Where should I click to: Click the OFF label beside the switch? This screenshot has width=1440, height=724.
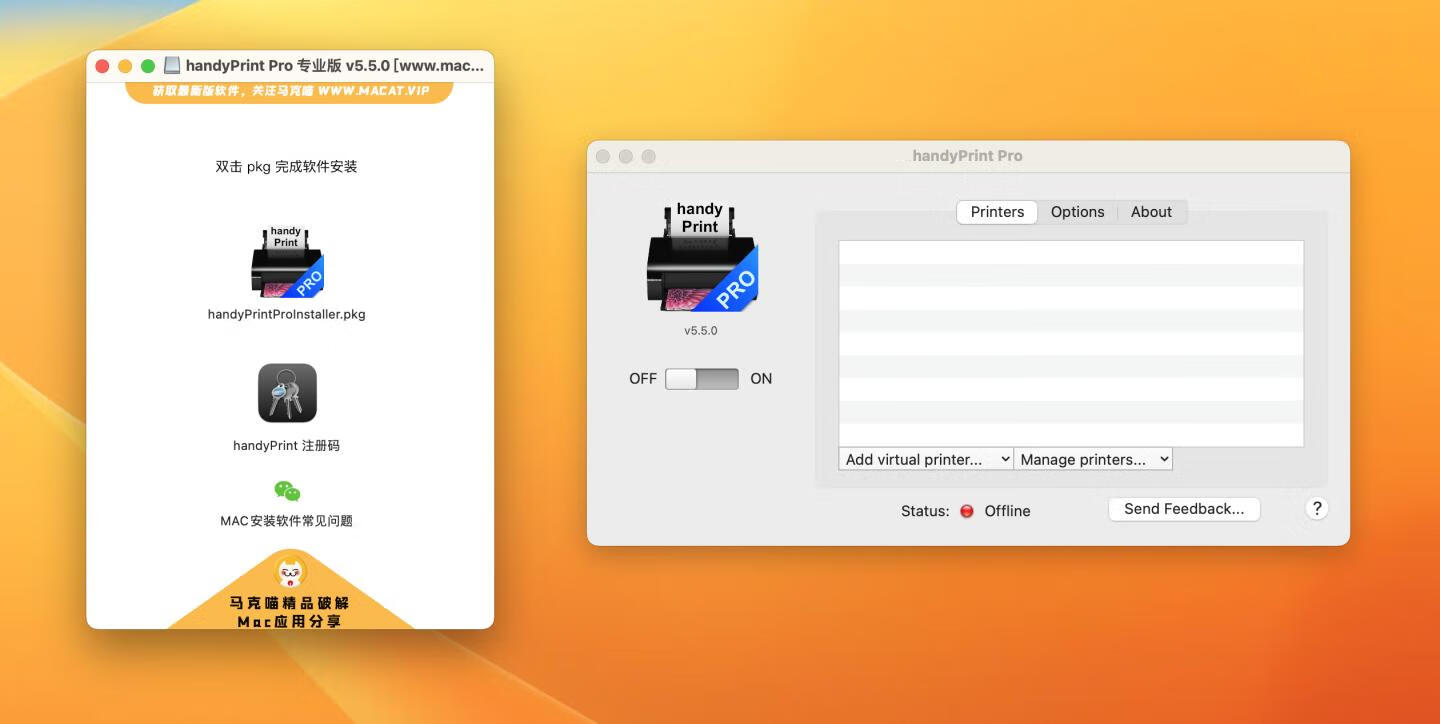pyautogui.click(x=643, y=379)
